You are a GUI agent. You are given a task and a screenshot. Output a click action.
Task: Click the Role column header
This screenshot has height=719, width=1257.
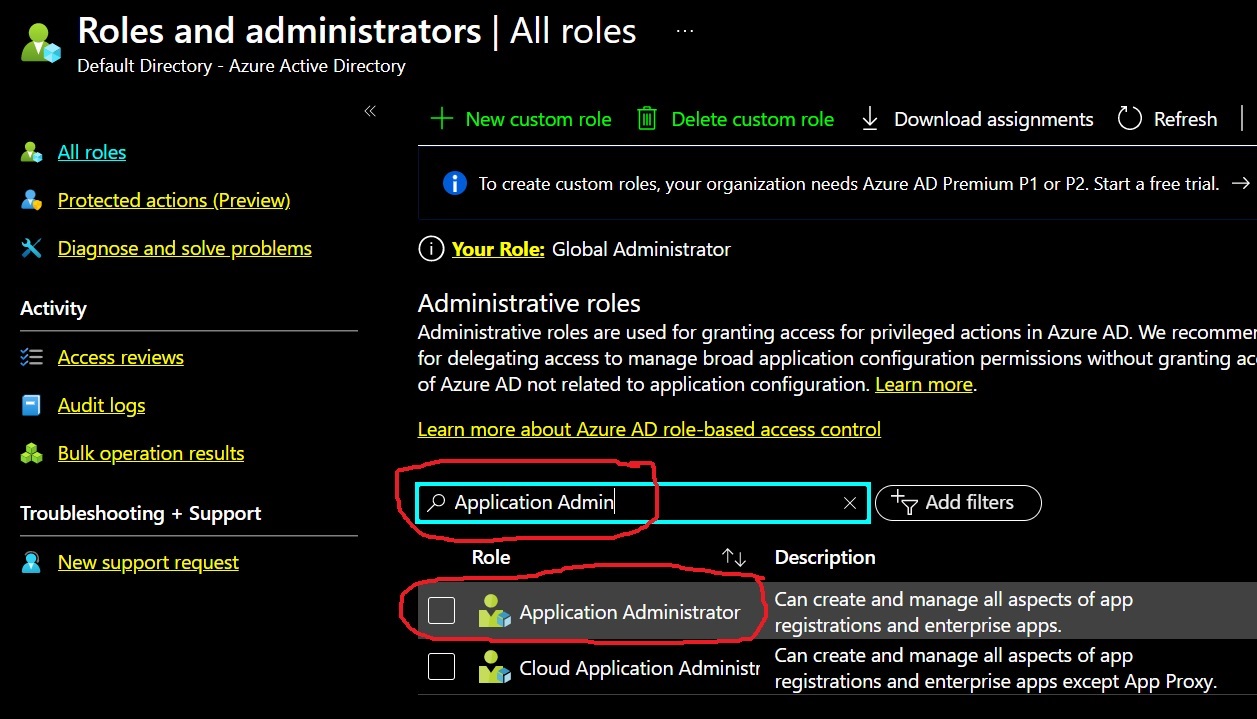(x=491, y=557)
